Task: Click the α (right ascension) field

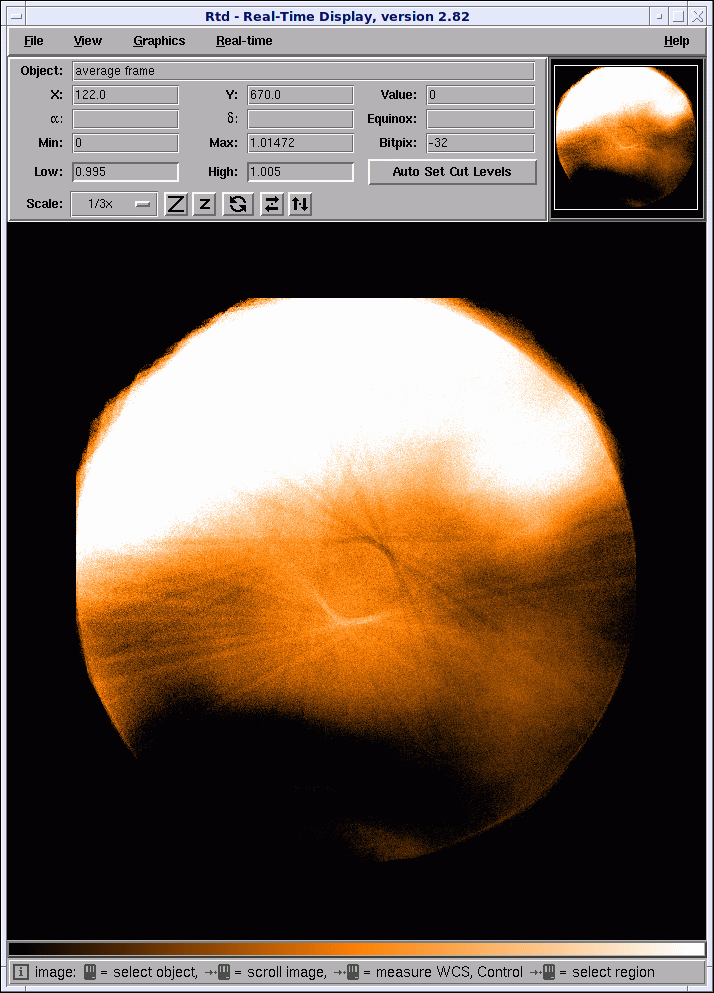Action: pos(125,119)
